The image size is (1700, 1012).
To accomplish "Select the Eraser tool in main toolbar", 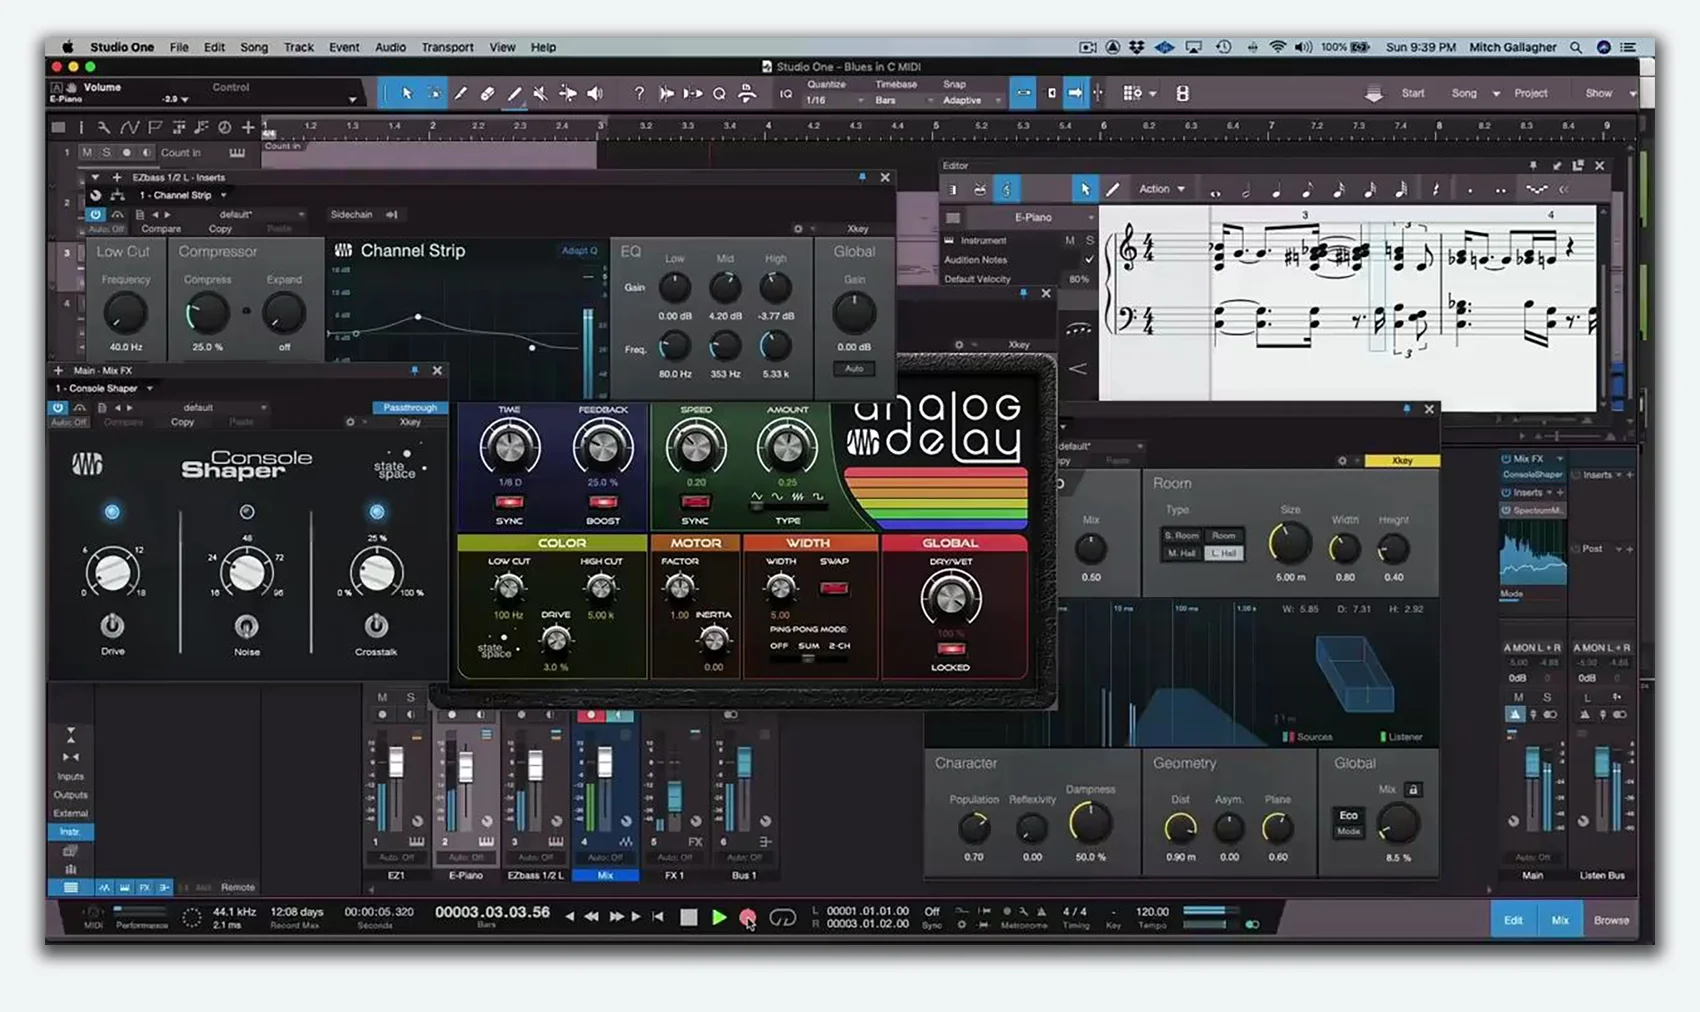I will [487, 93].
